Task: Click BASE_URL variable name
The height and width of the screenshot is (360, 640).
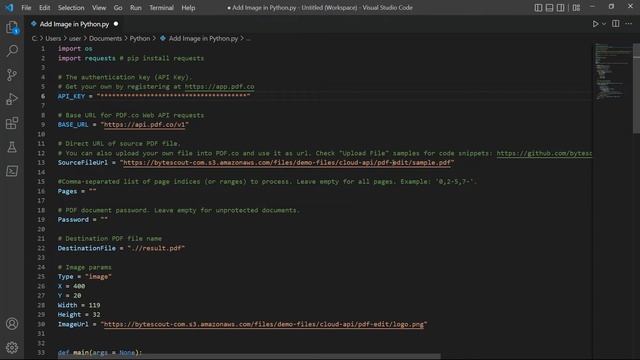Action: point(73,124)
